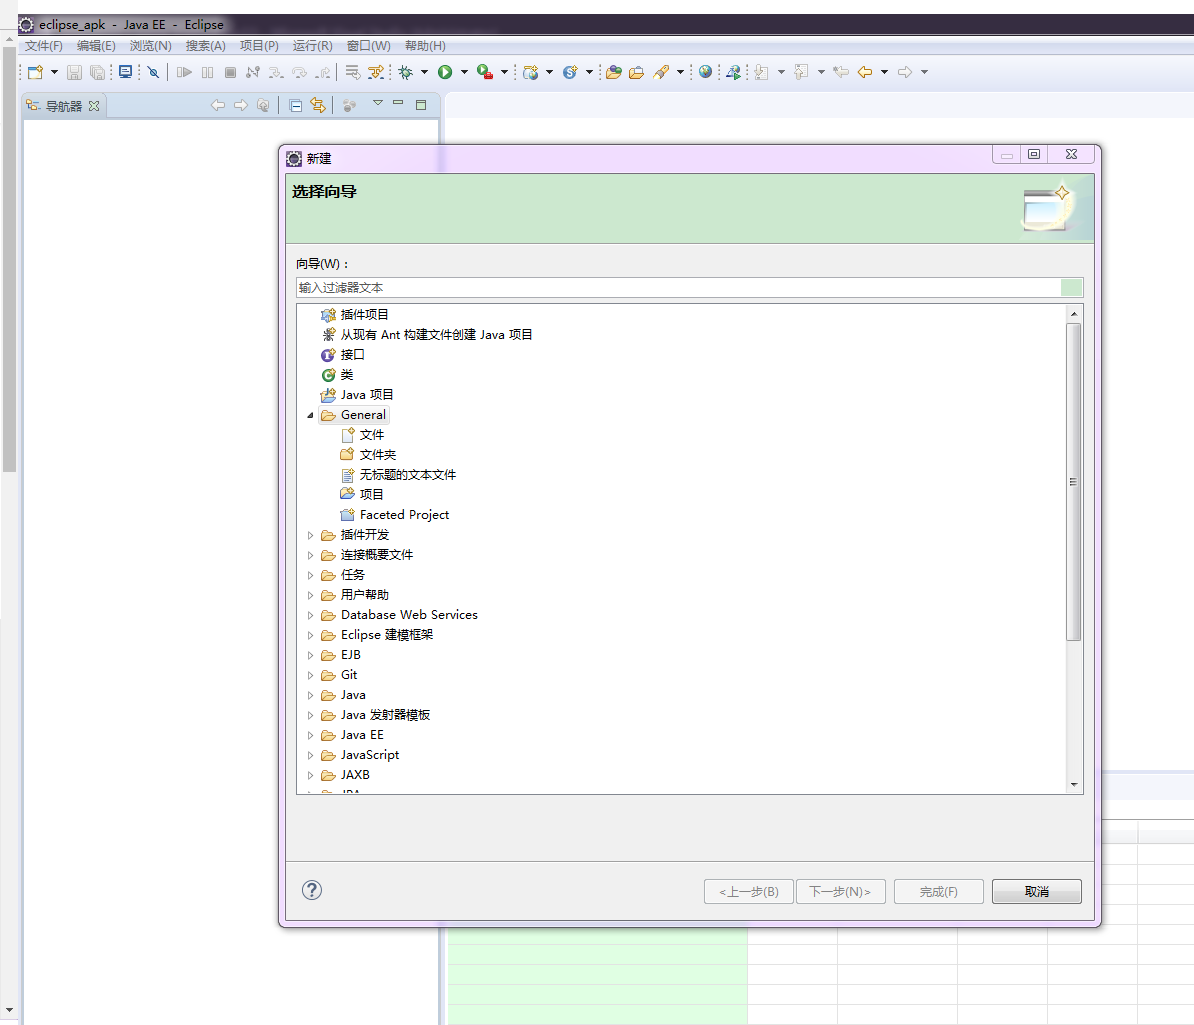Click the help question mark button
Screen dimensions: 1194x1025
(311, 890)
